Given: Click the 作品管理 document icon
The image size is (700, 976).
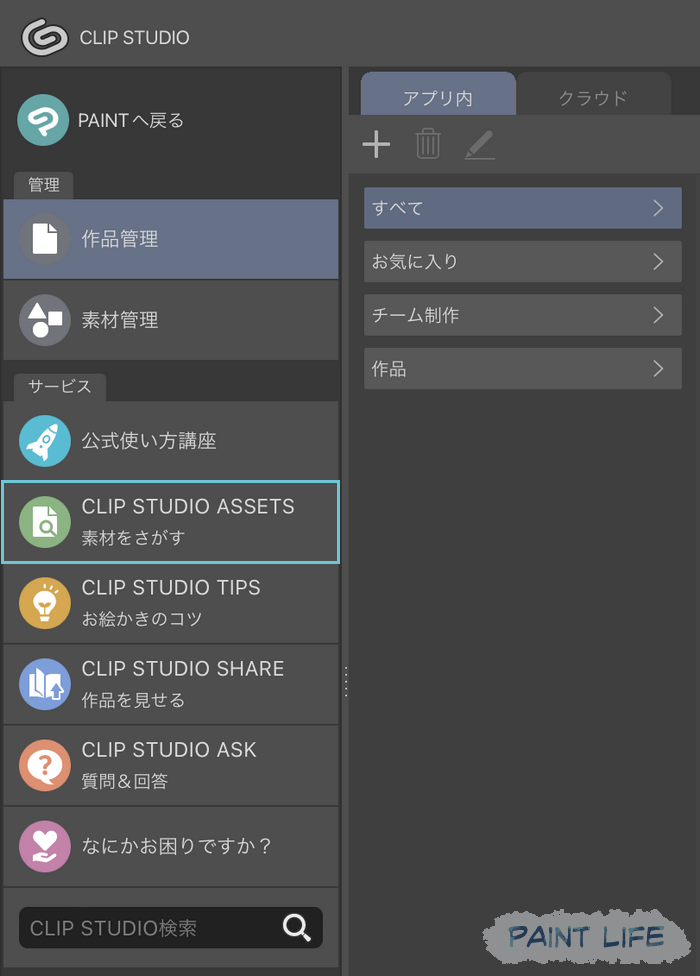Looking at the screenshot, I should click(x=43, y=239).
